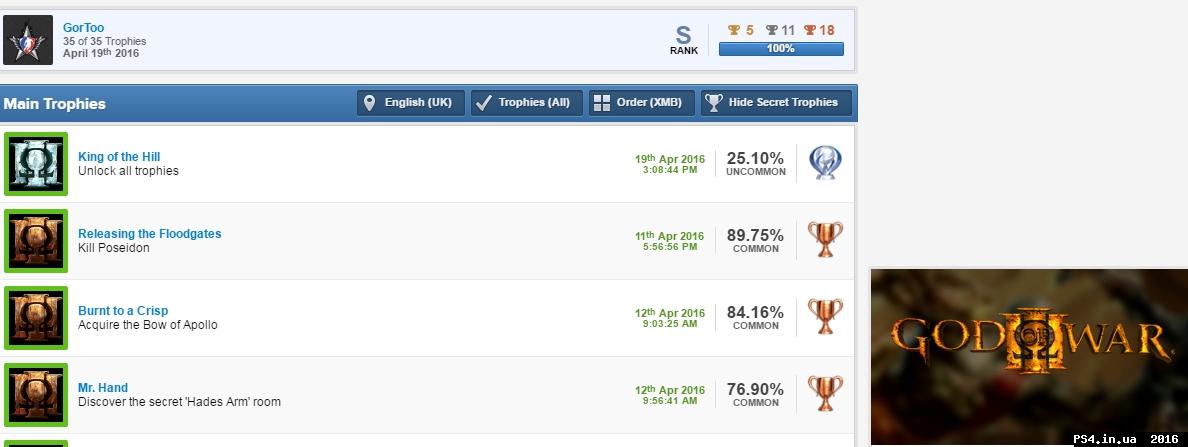Click the 100% completion progress bar
1188x447 pixels.
click(x=781, y=49)
